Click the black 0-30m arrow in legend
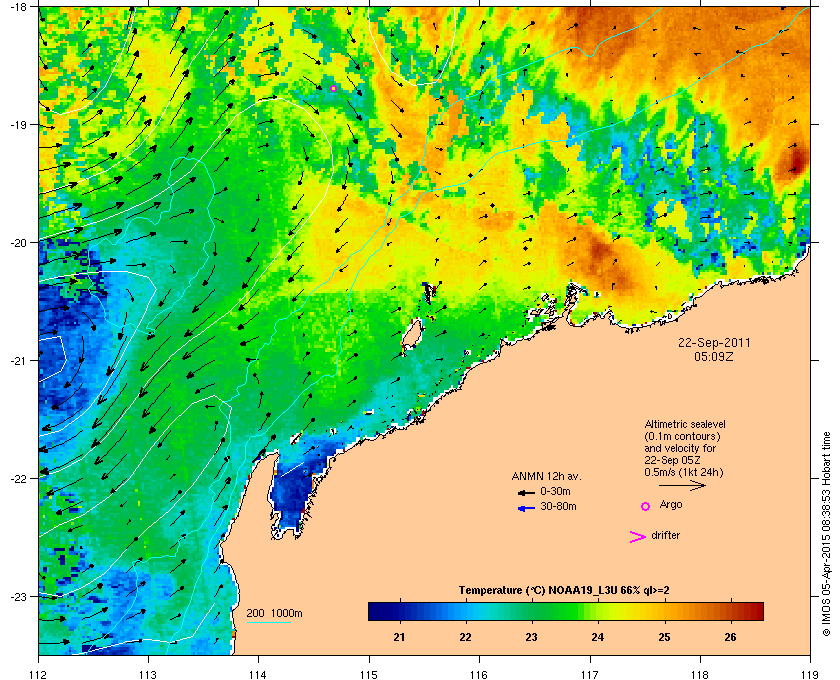This screenshot has height=680, width=840. coord(527,492)
